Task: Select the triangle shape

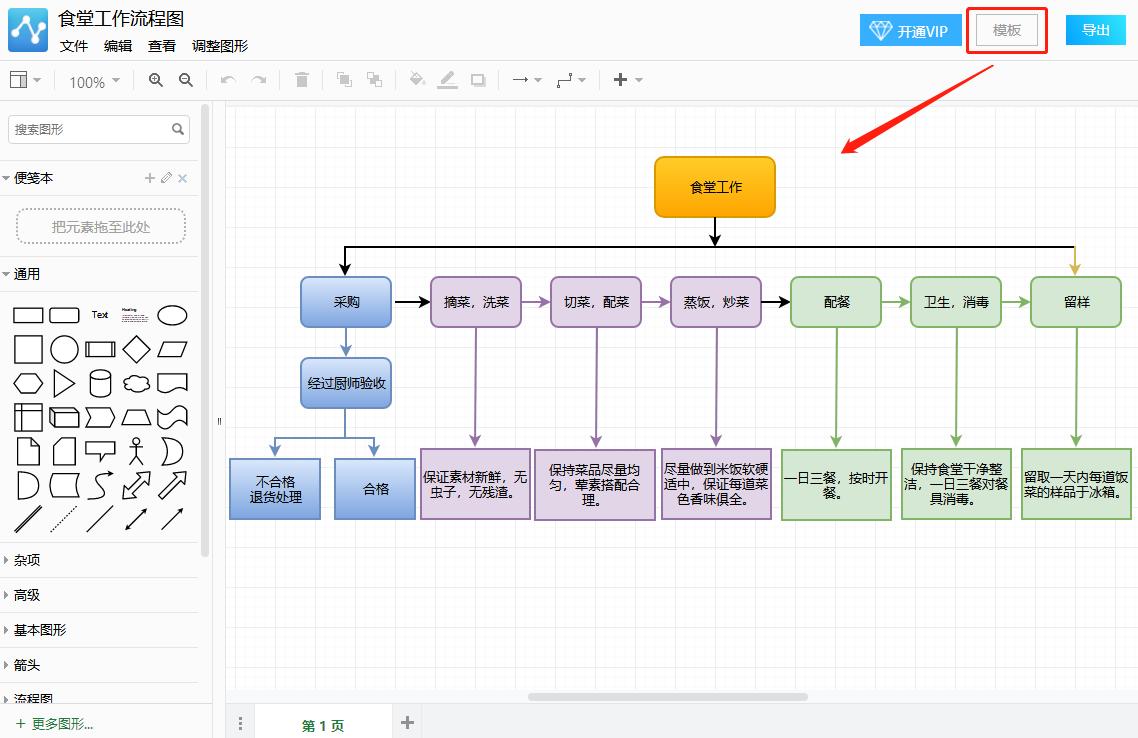Action: (x=64, y=383)
